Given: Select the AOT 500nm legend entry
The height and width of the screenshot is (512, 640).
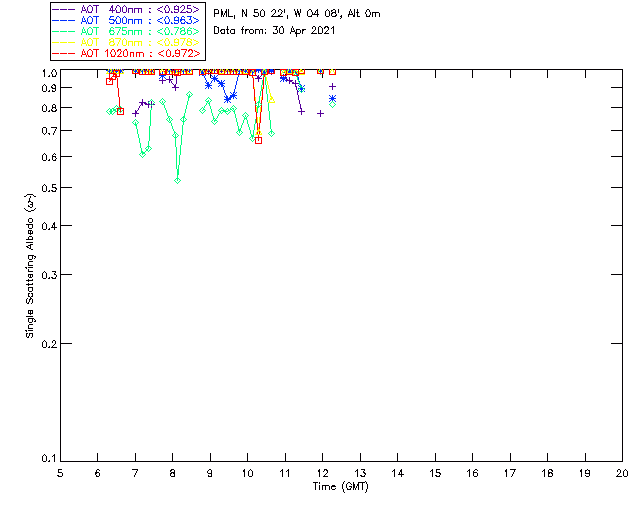Looking at the screenshot, I should (127, 20).
